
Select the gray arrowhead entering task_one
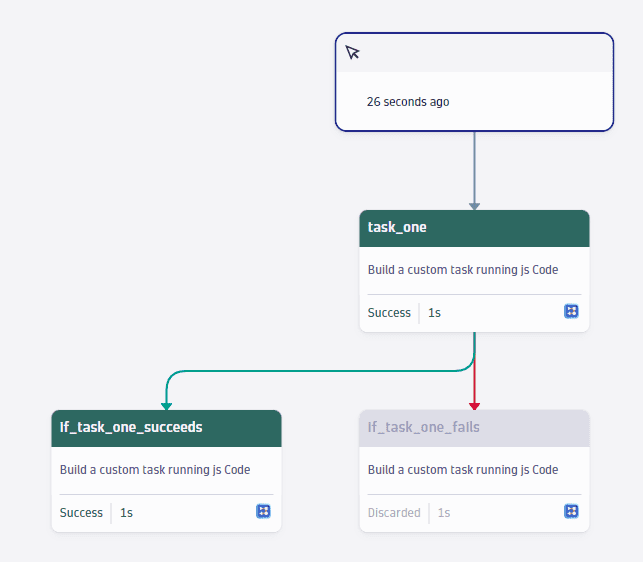pyautogui.click(x=474, y=206)
